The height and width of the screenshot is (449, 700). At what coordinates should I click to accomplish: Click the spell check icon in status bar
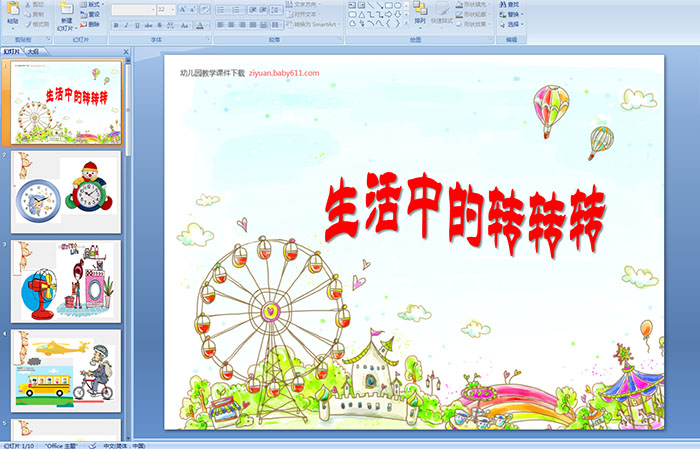coord(92,445)
